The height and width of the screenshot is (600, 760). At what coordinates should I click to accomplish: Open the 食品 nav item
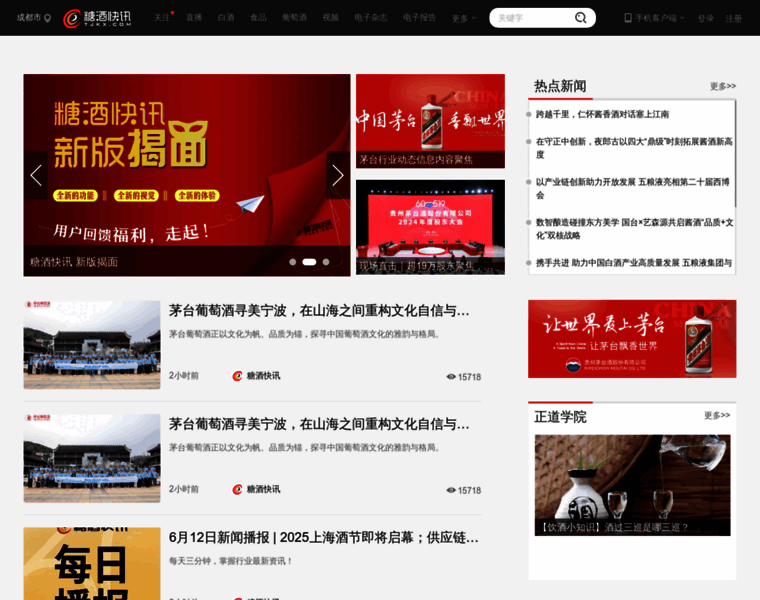tap(258, 17)
